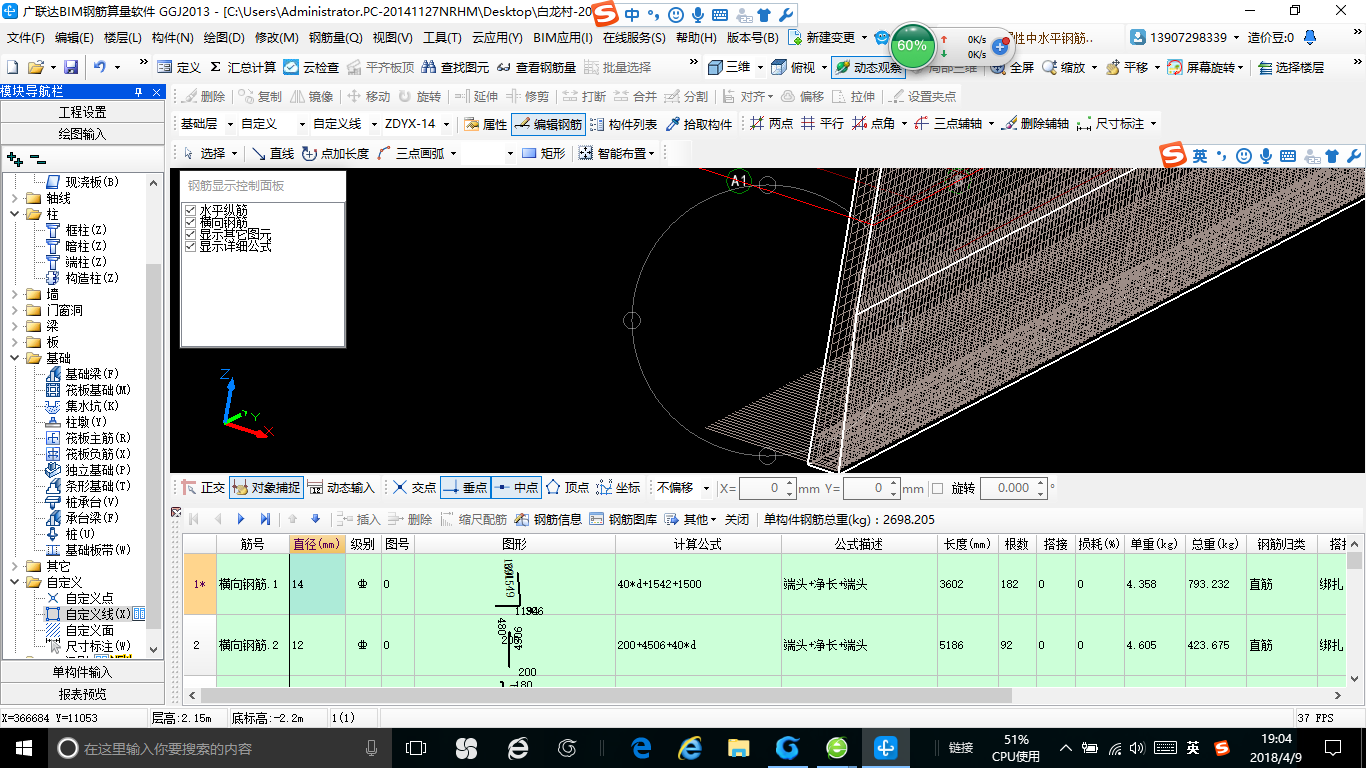Click 单构件输入 button
This screenshot has width=1366, height=768.
(x=83, y=672)
